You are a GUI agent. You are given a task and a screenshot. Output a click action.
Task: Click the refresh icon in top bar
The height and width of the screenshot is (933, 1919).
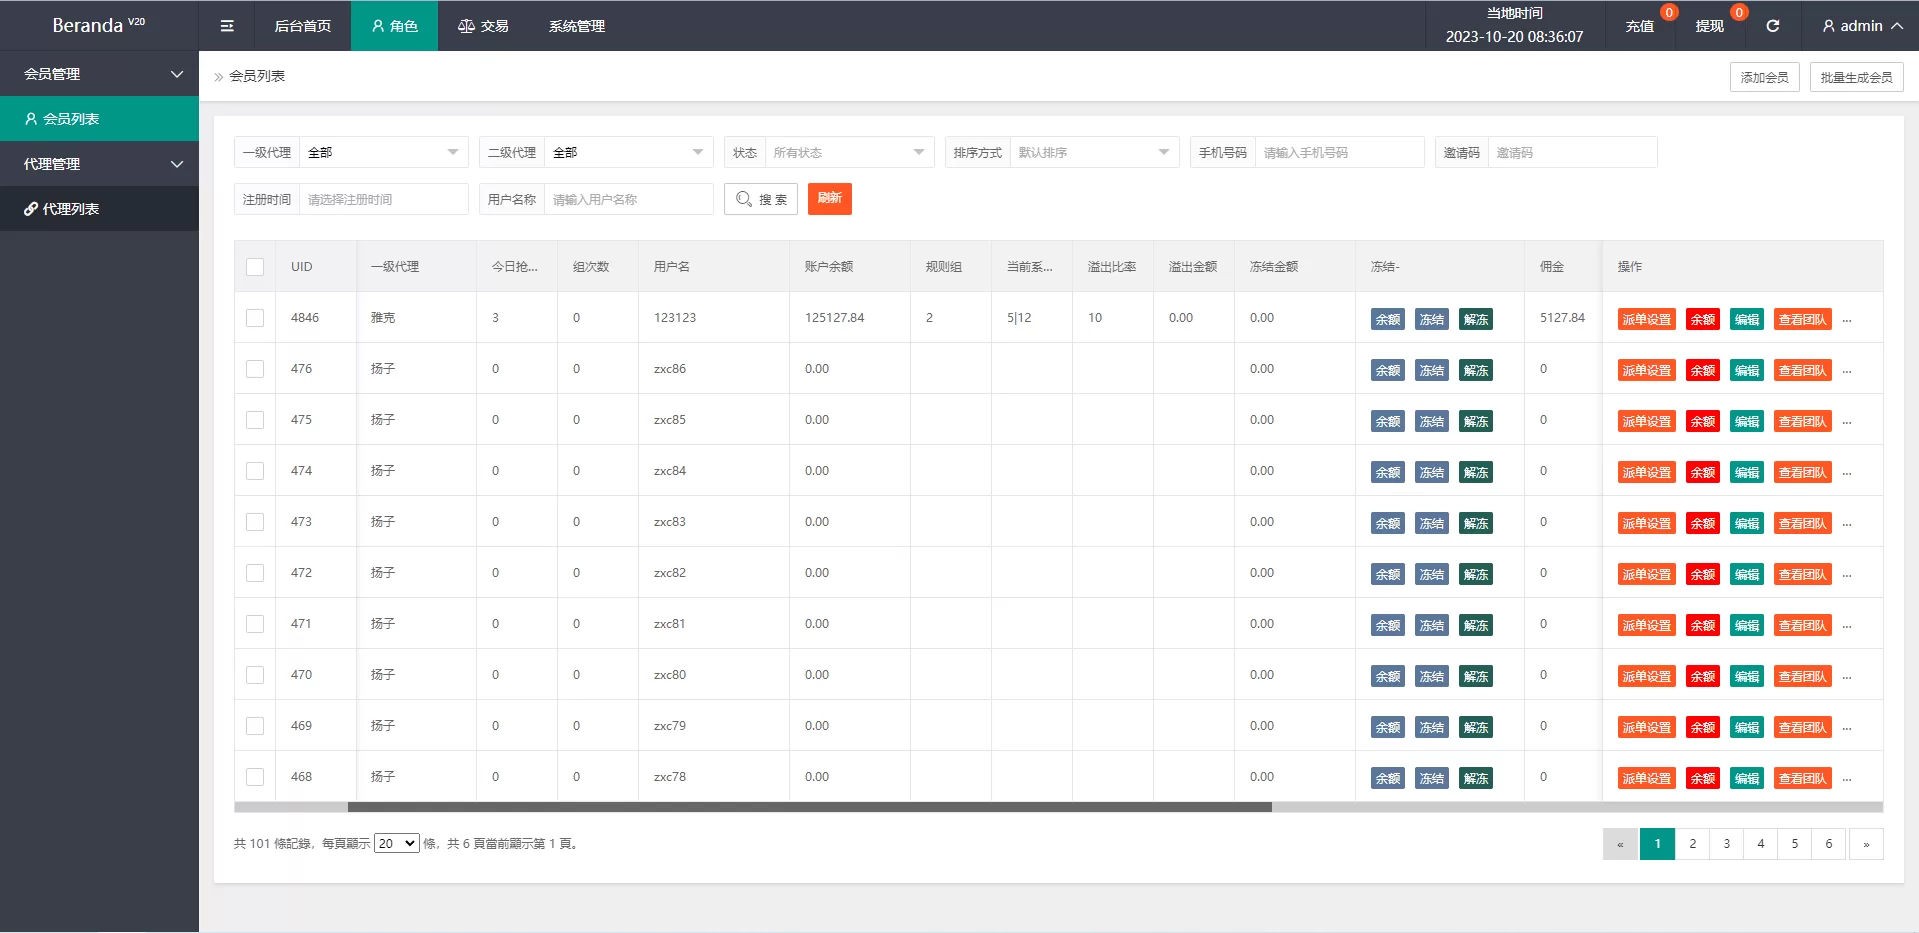tap(1772, 26)
